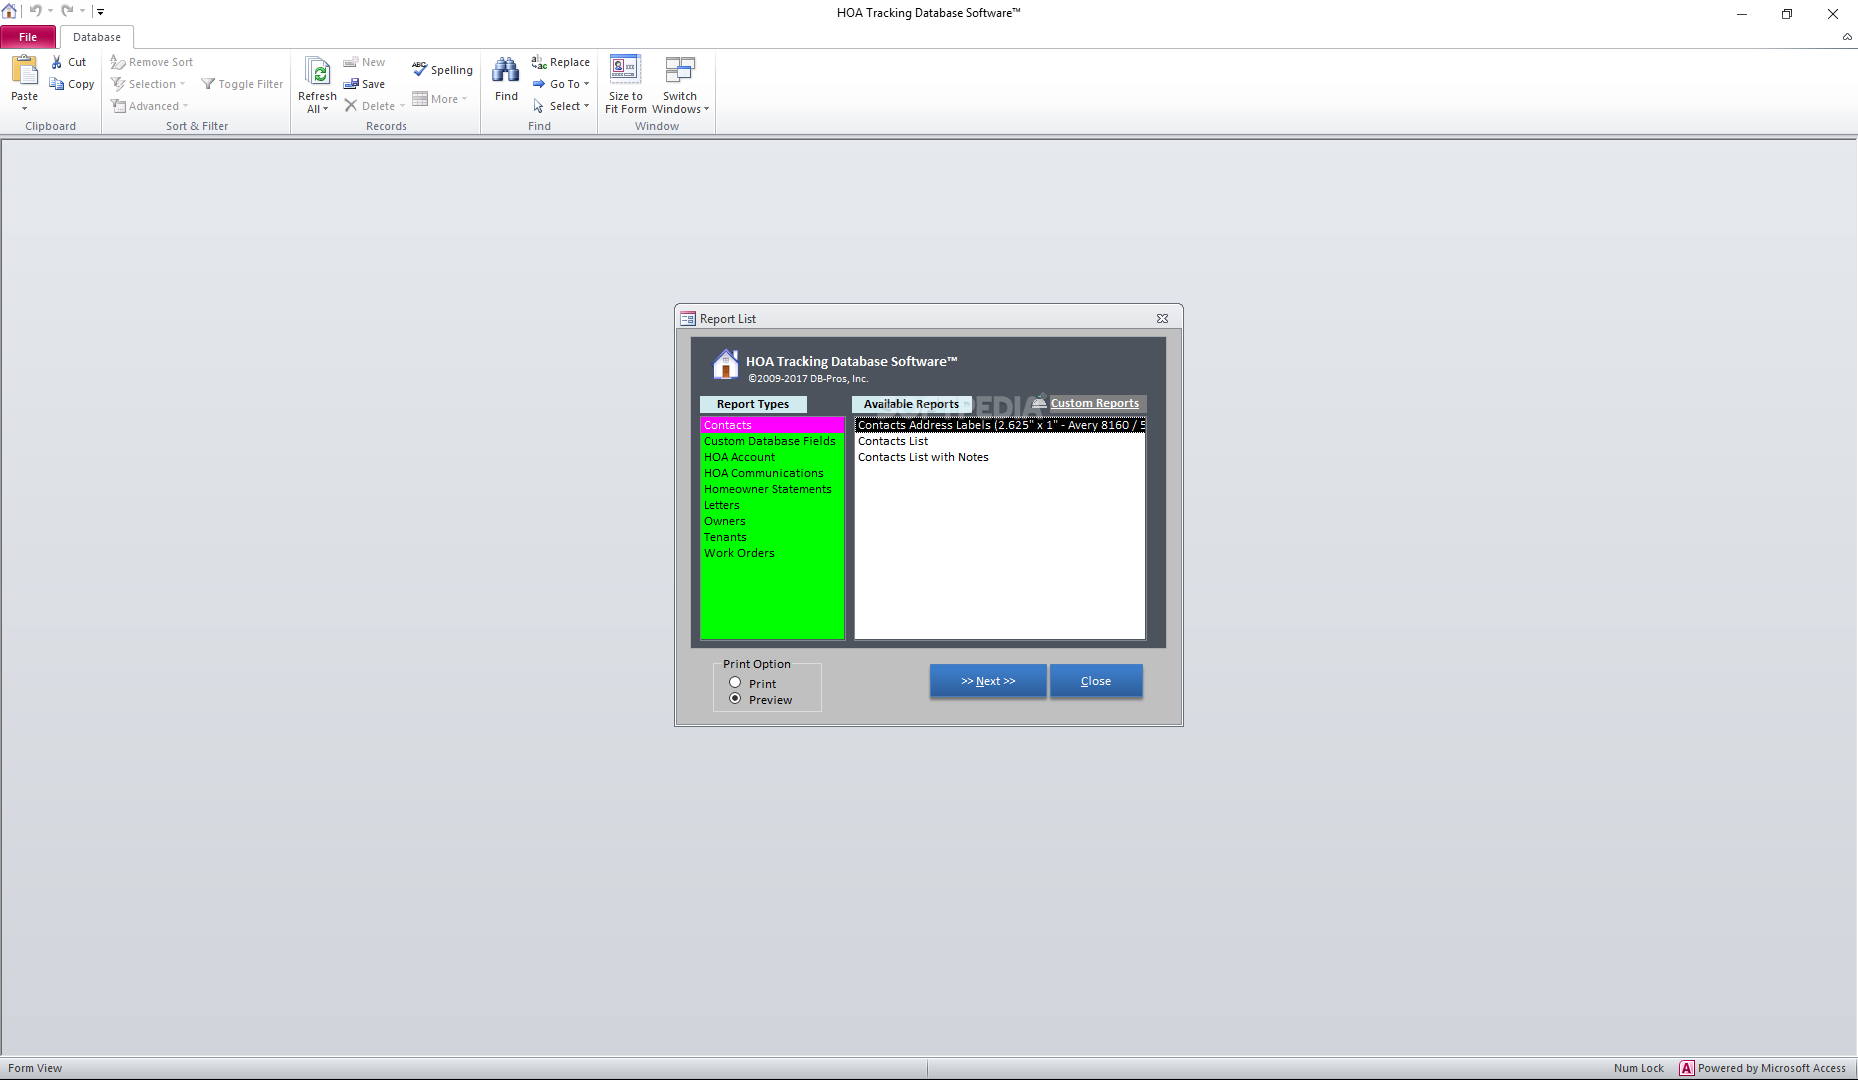Click the Cut scissors icon

(57, 62)
